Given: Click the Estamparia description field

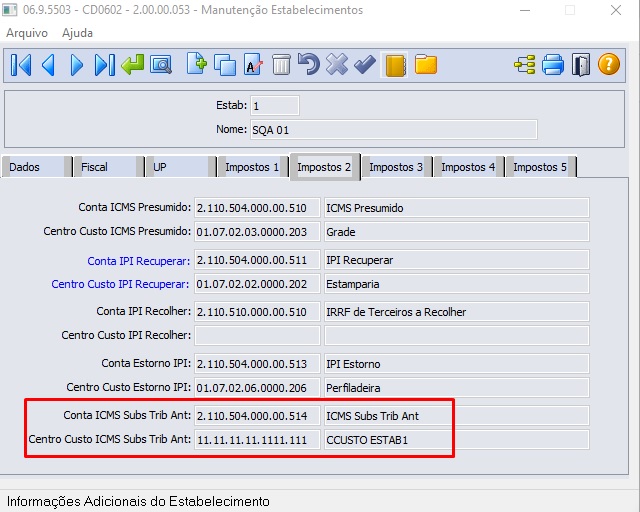Looking at the screenshot, I should [457, 284].
